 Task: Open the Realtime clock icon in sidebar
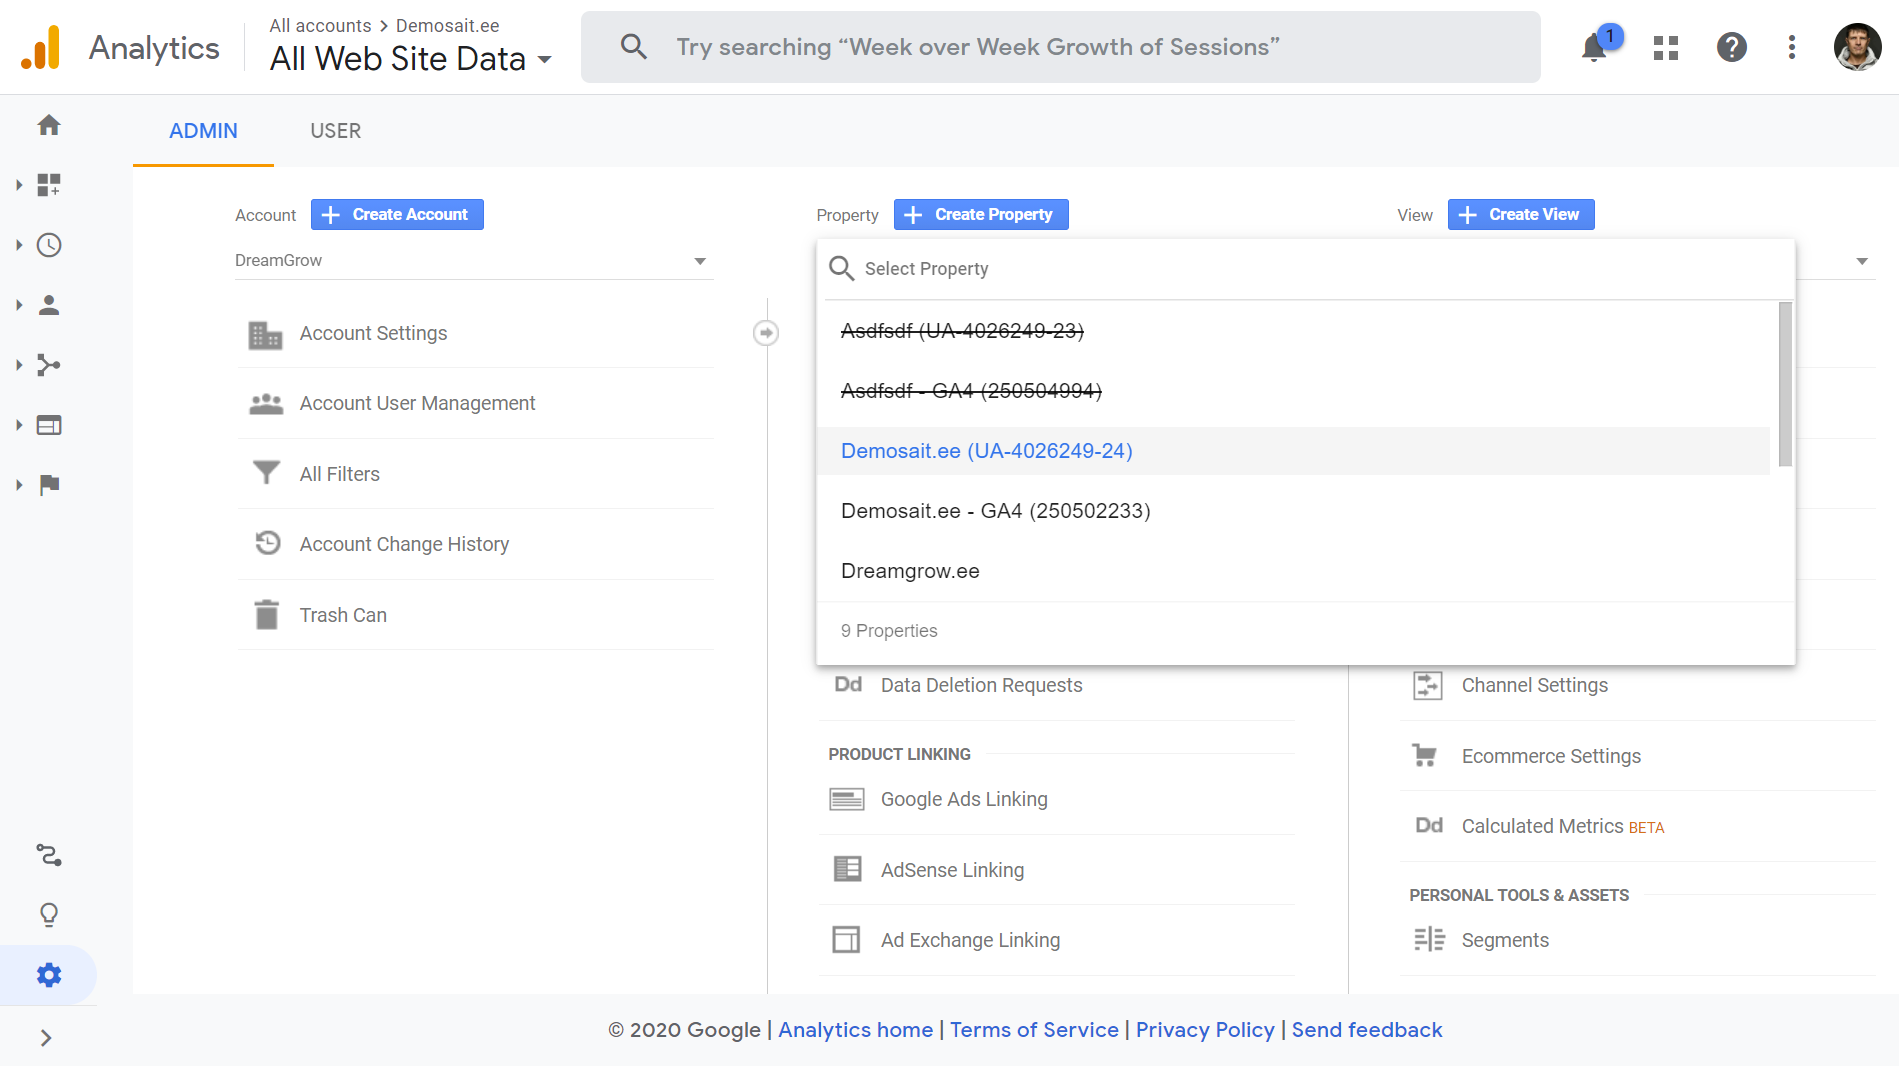coord(49,245)
